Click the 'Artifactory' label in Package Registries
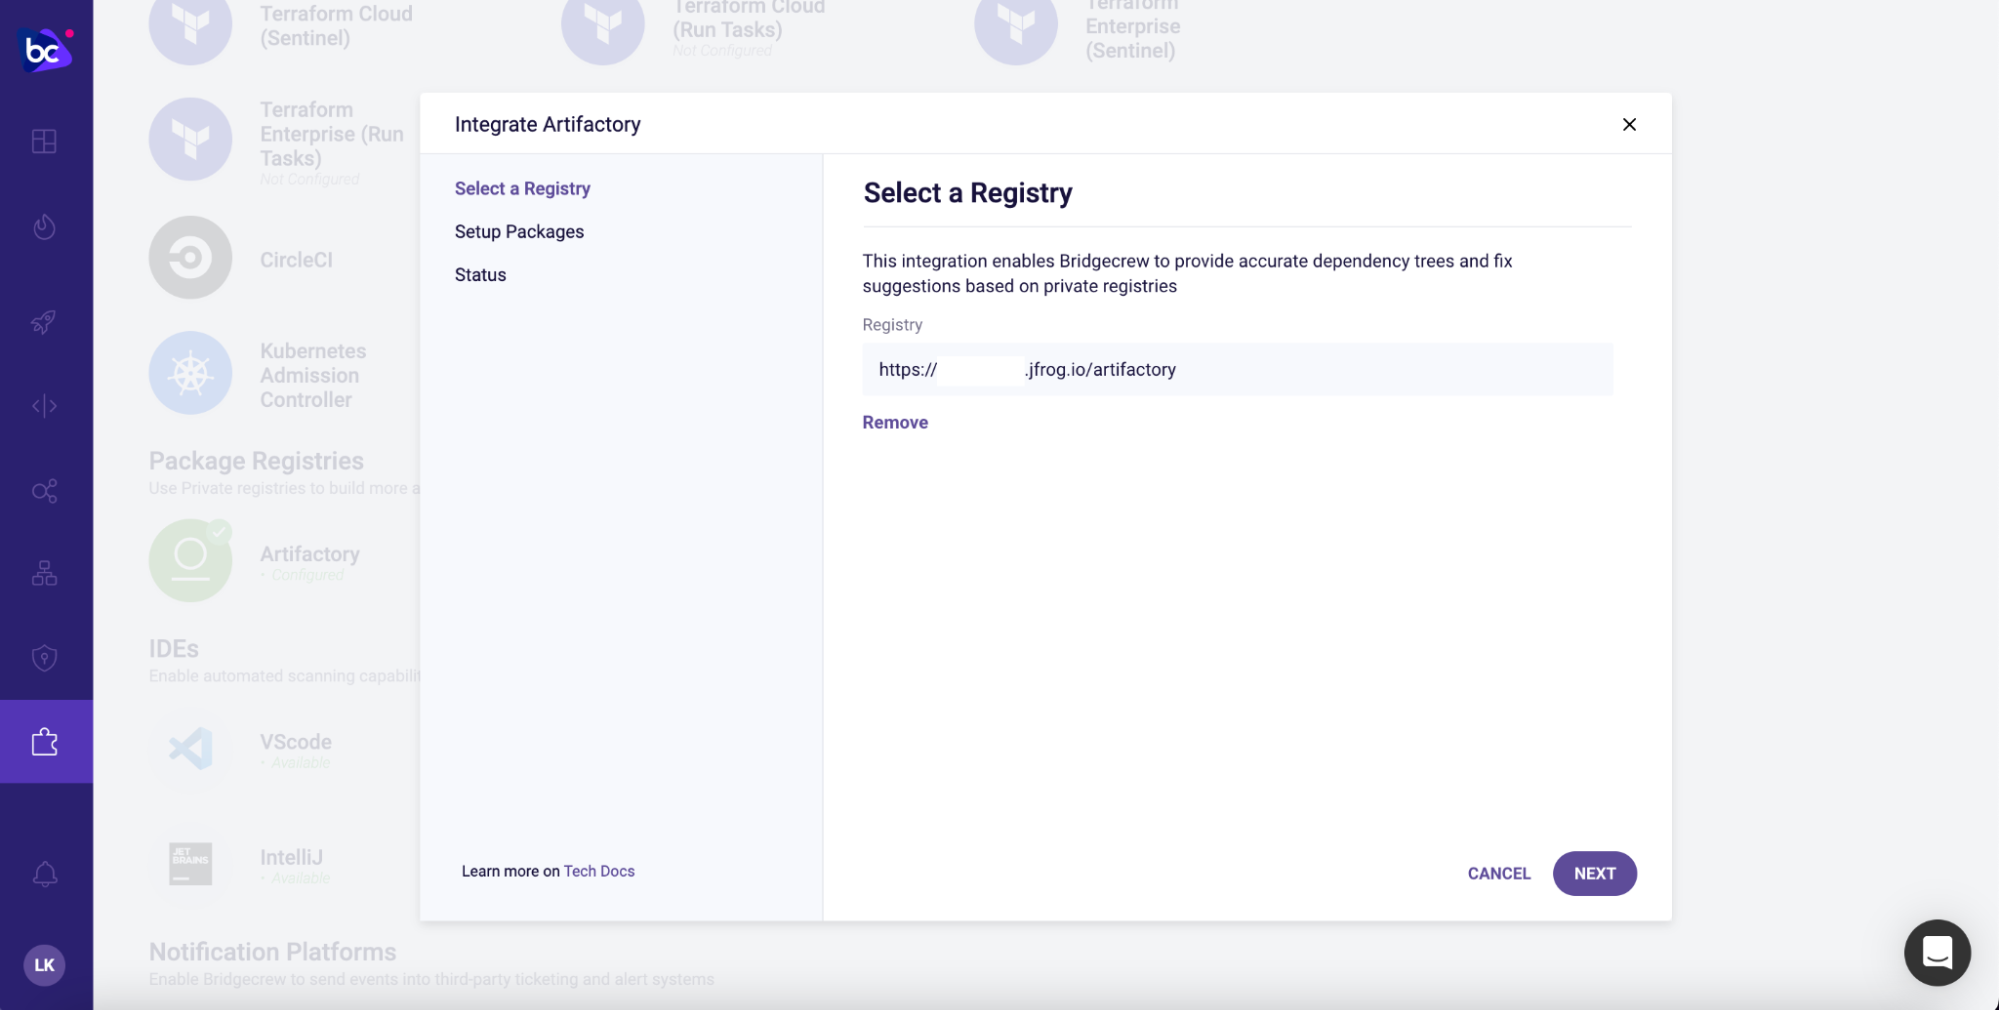The width and height of the screenshot is (1999, 1011). 310,553
